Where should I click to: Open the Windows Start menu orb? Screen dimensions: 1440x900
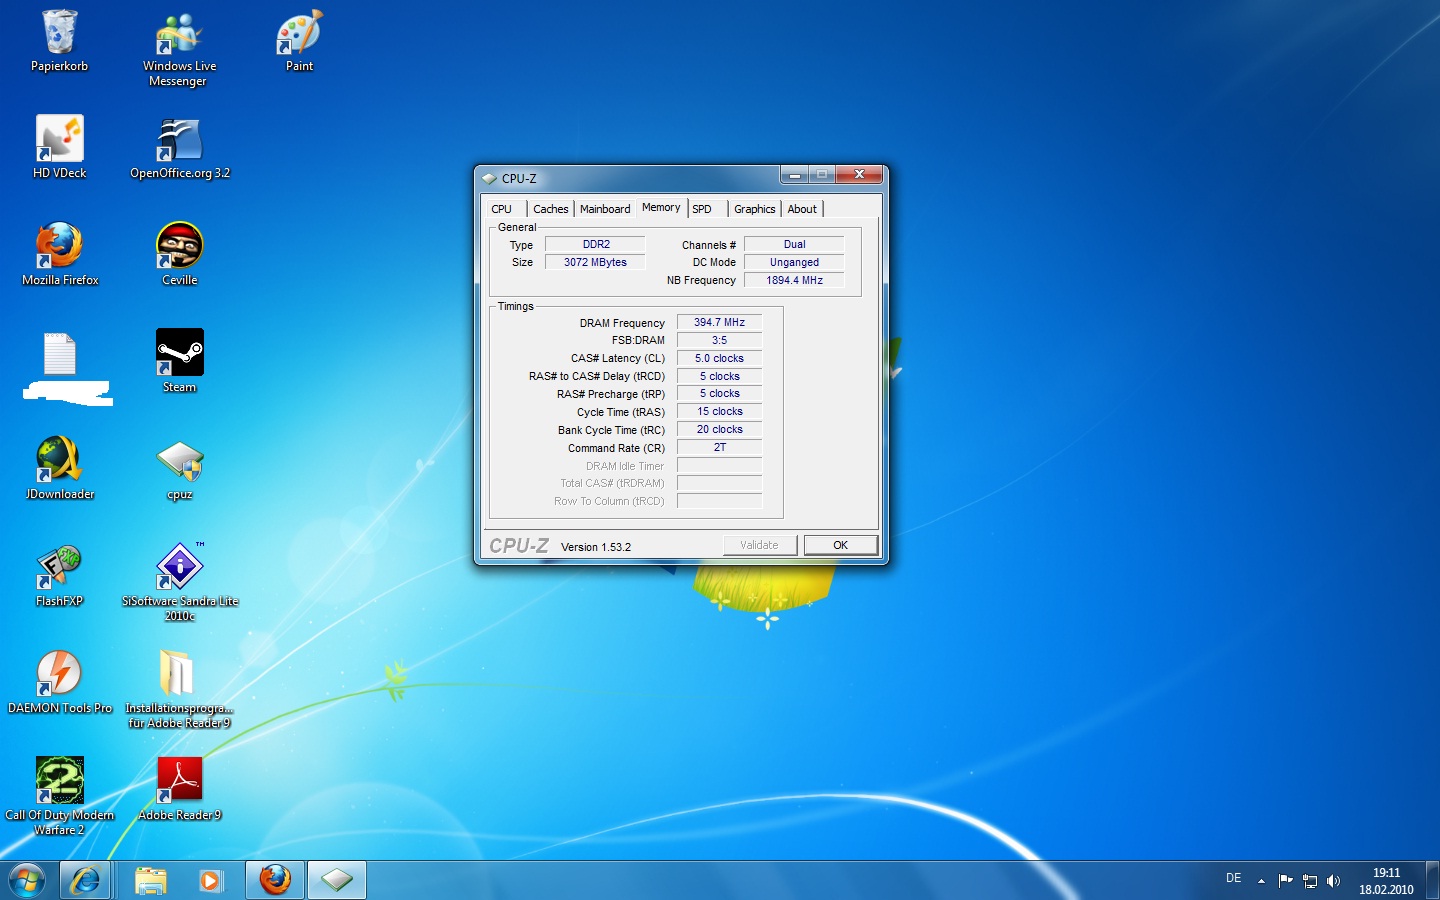click(26, 880)
